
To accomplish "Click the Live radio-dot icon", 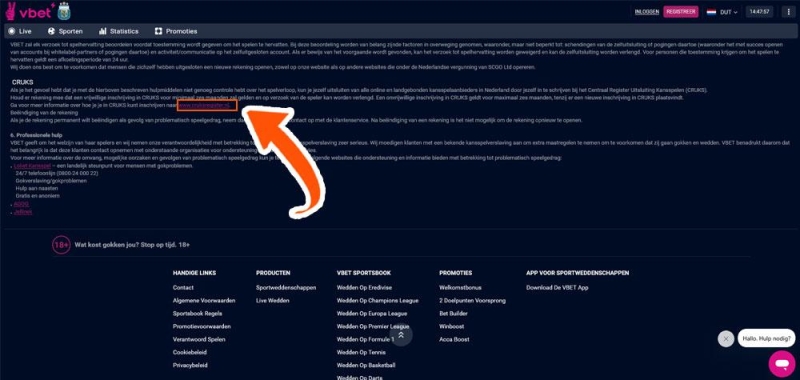I will pos(12,31).
